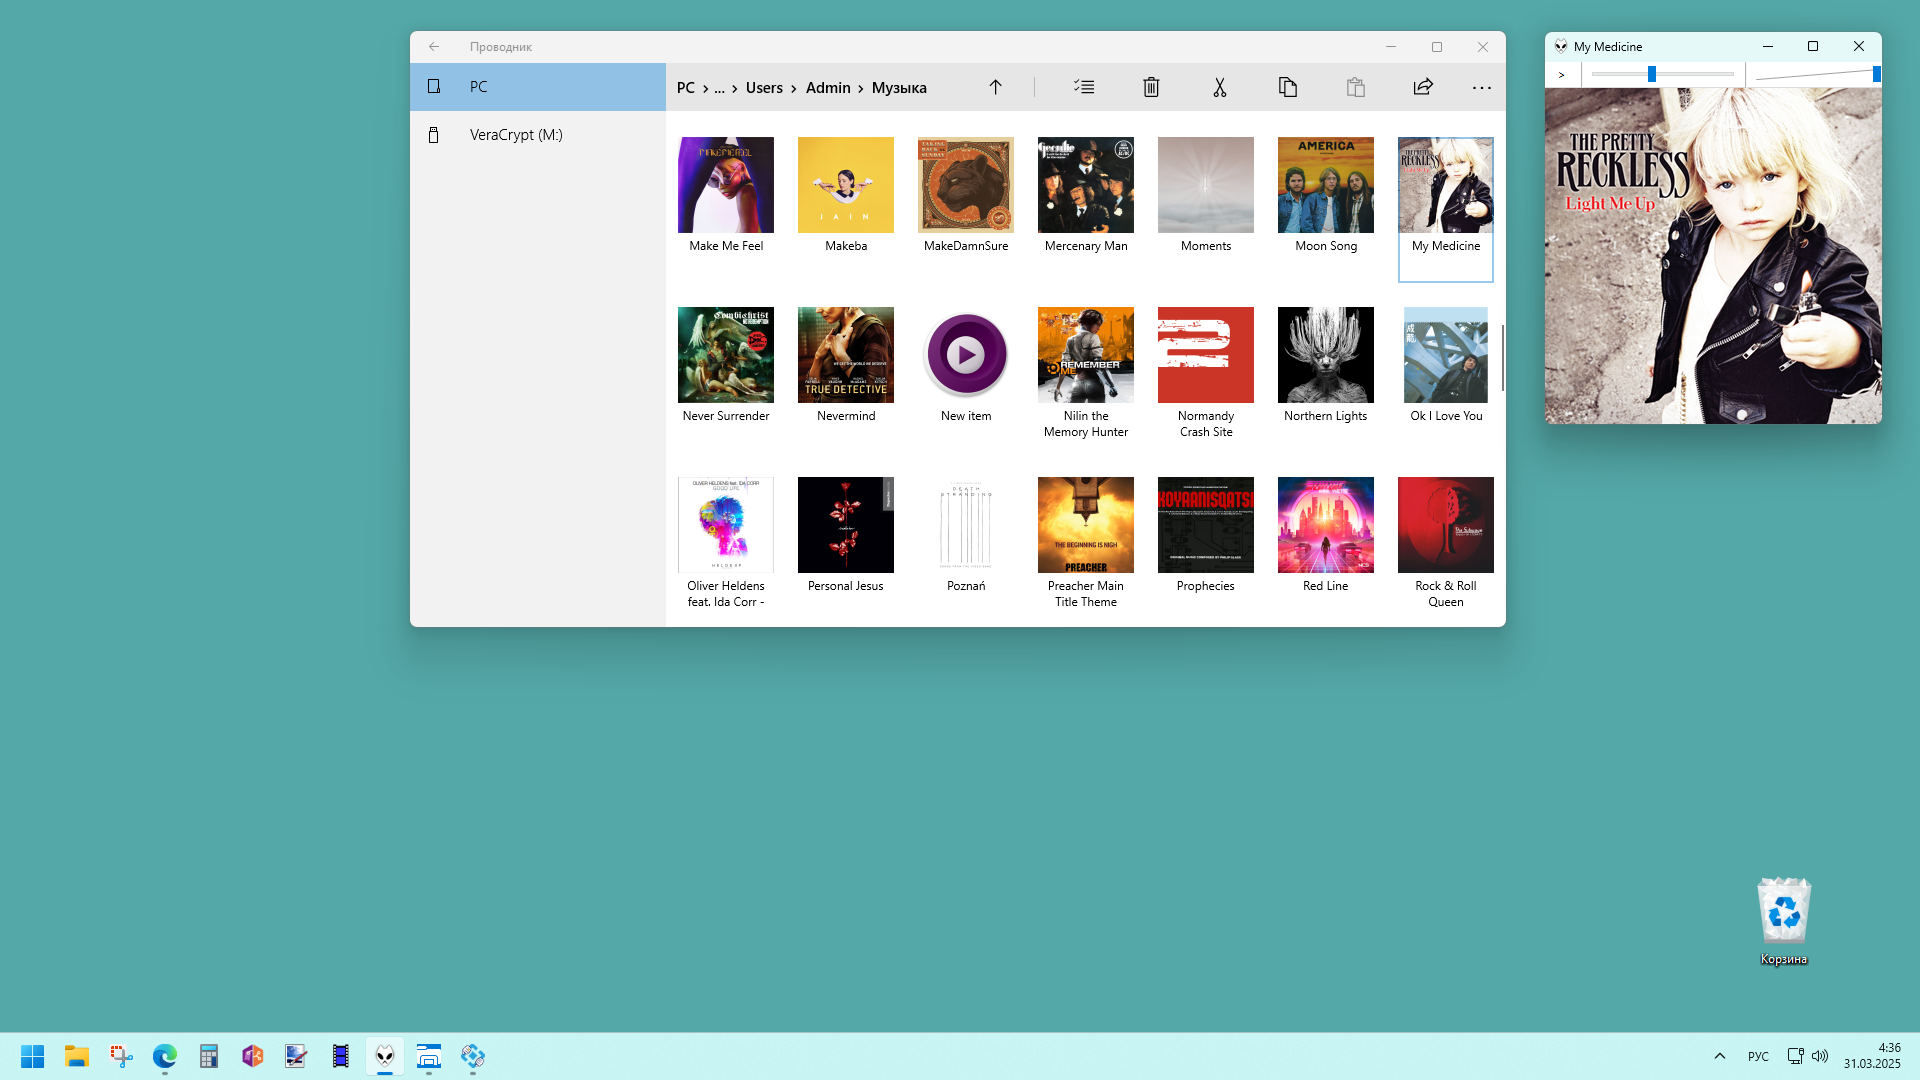Image resolution: width=1920 pixels, height=1080 pixels.
Task: Click the back arrow in the Проводник title bar
Action: pyautogui.click(x=434, y=47)
